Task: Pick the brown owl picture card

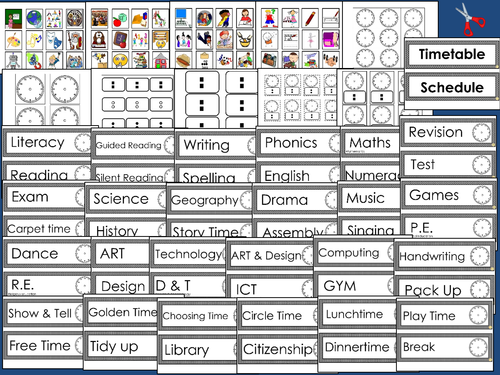Action: coord(99,40)
